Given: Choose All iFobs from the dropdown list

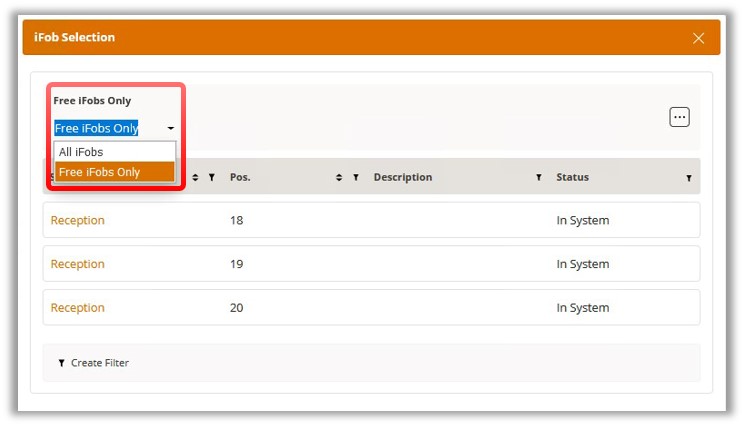Looking at the screenshot, I should (81, 152).
